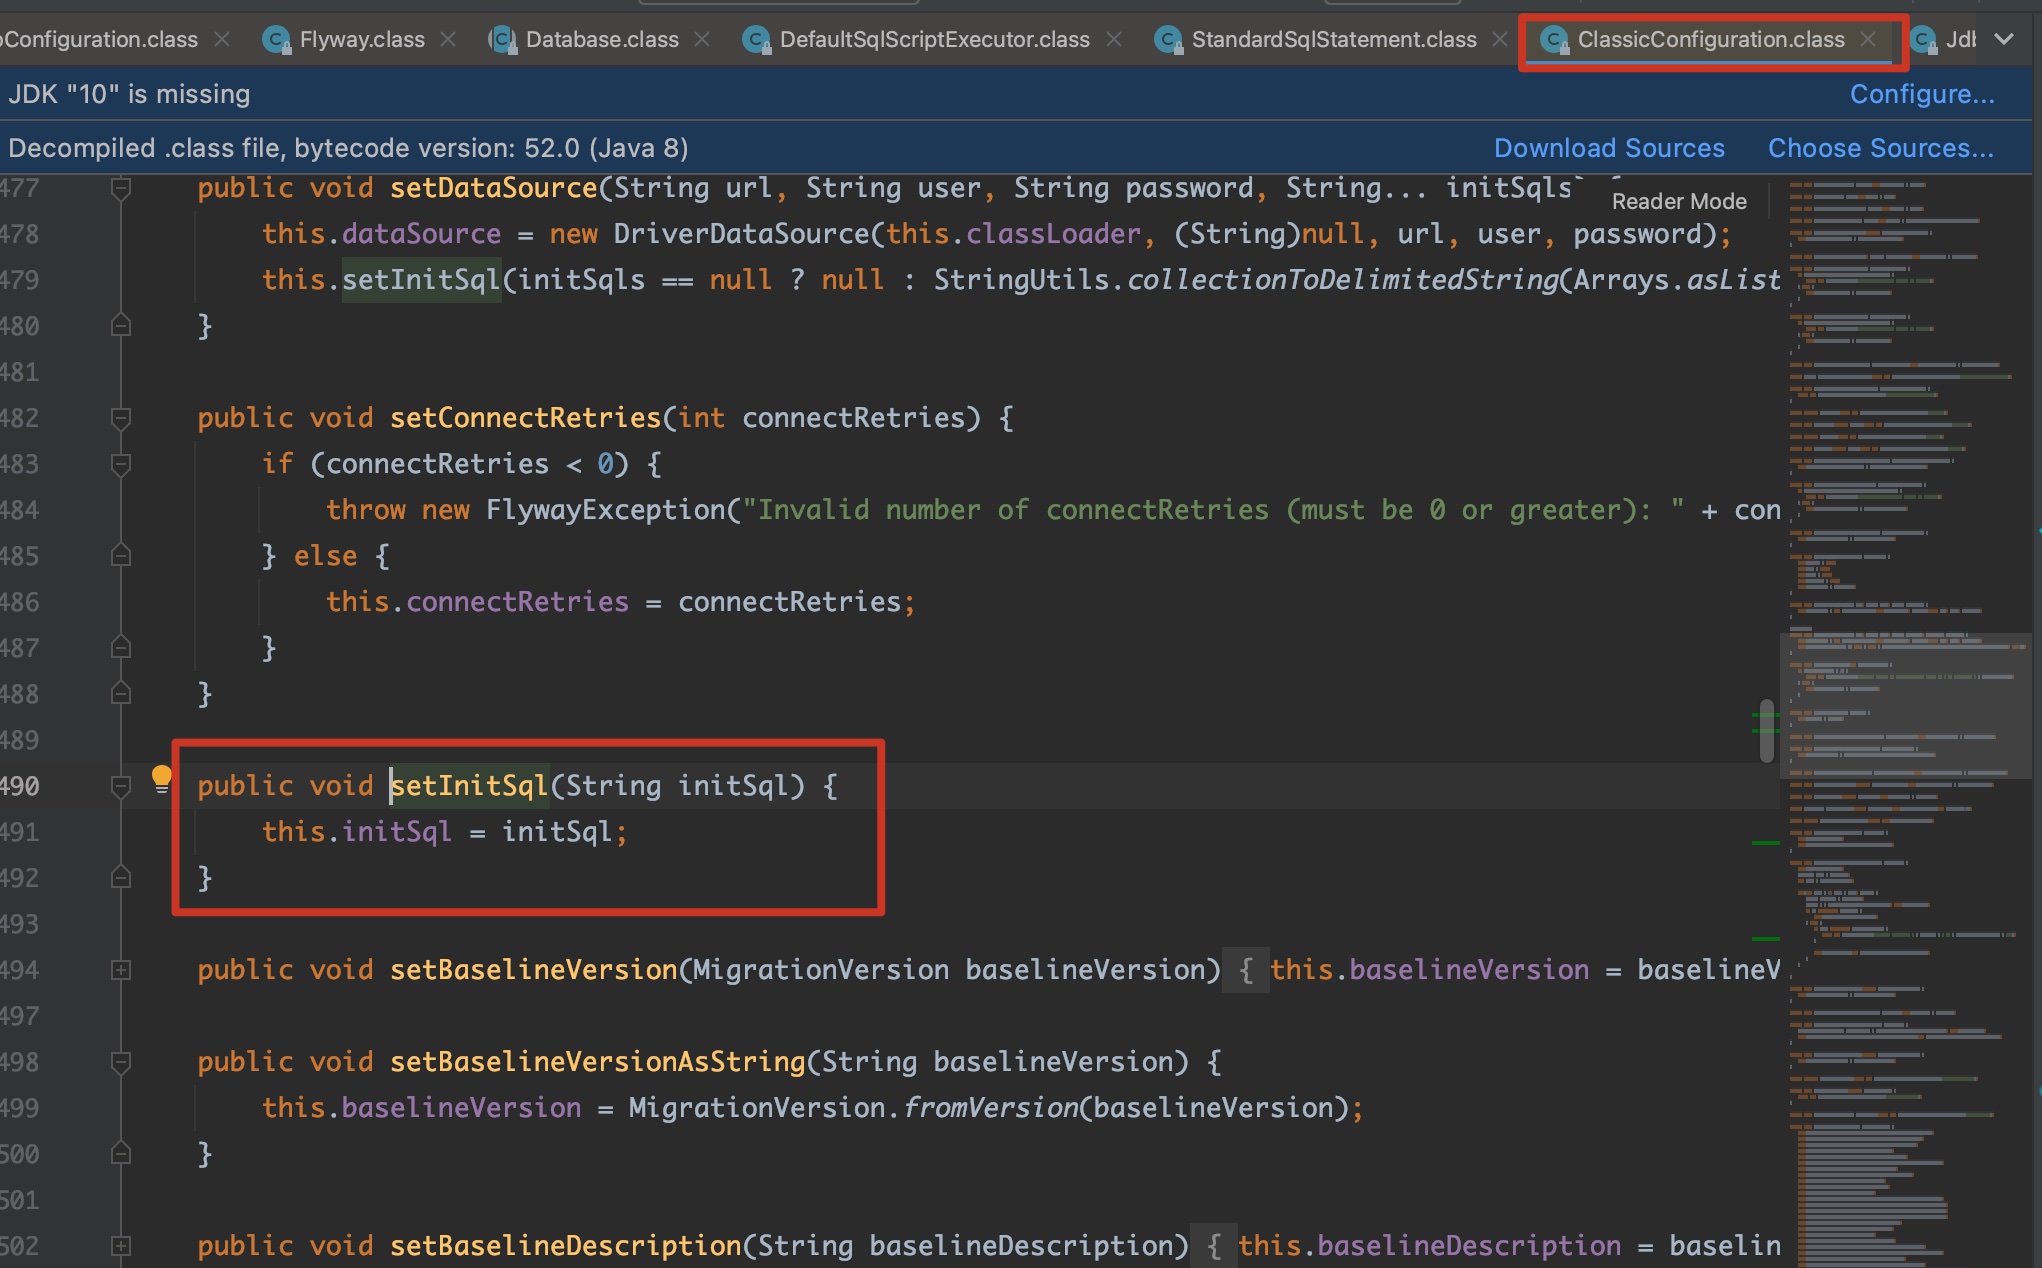
Task: Collapse the setConnectRetries method fold marker
Action: point(121,418)
